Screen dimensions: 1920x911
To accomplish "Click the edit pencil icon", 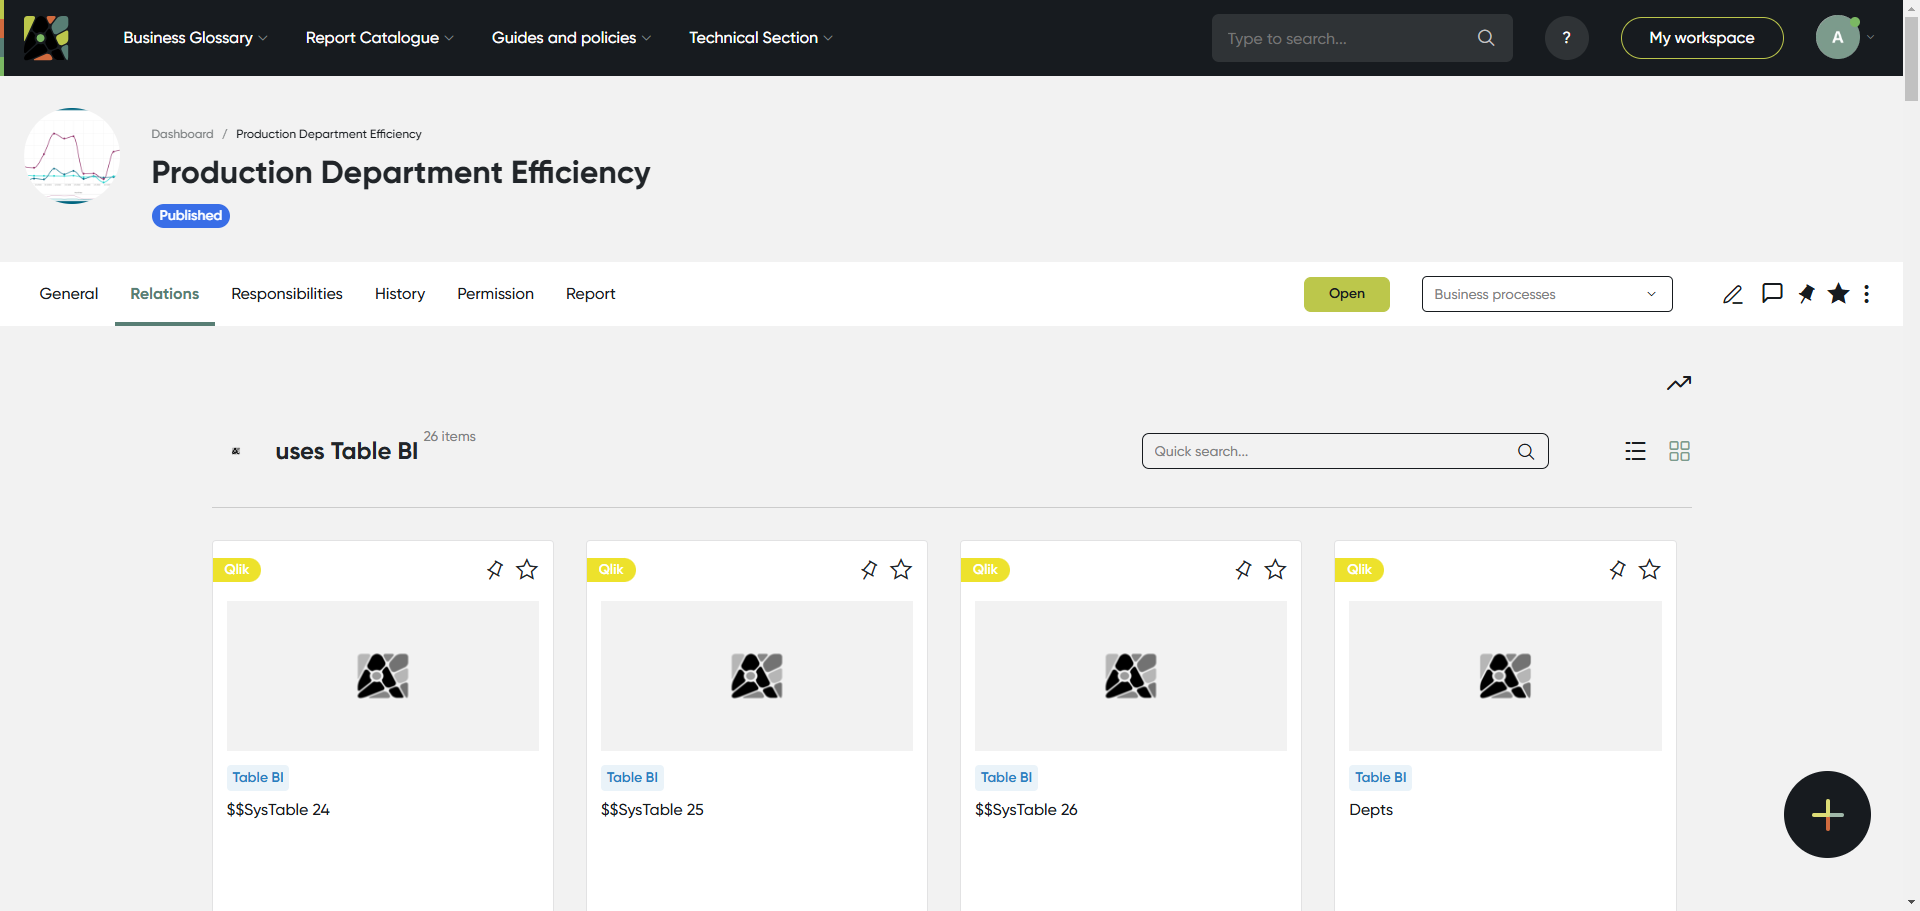I will click(1733, 294).
